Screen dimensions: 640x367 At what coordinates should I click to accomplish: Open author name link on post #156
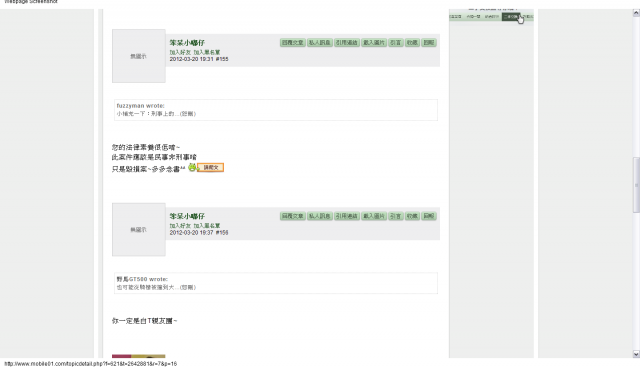click(x=187, y=216)
